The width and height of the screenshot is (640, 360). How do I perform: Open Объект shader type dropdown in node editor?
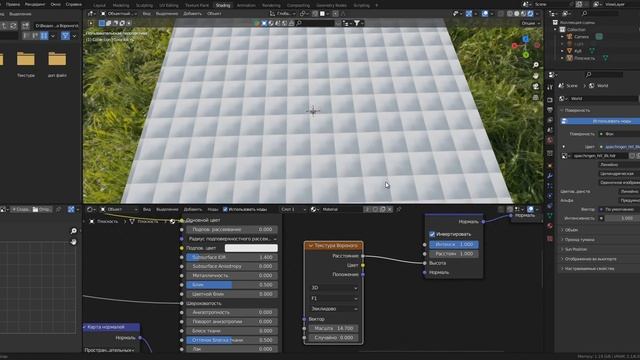coord(119,209)
